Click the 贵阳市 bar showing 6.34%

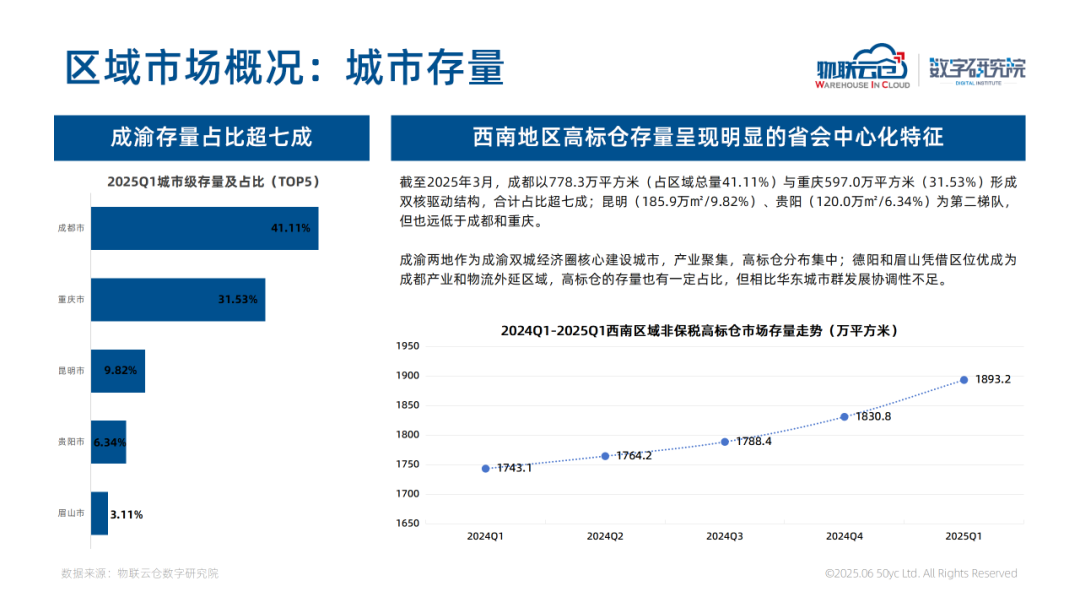tap(108, 442)
